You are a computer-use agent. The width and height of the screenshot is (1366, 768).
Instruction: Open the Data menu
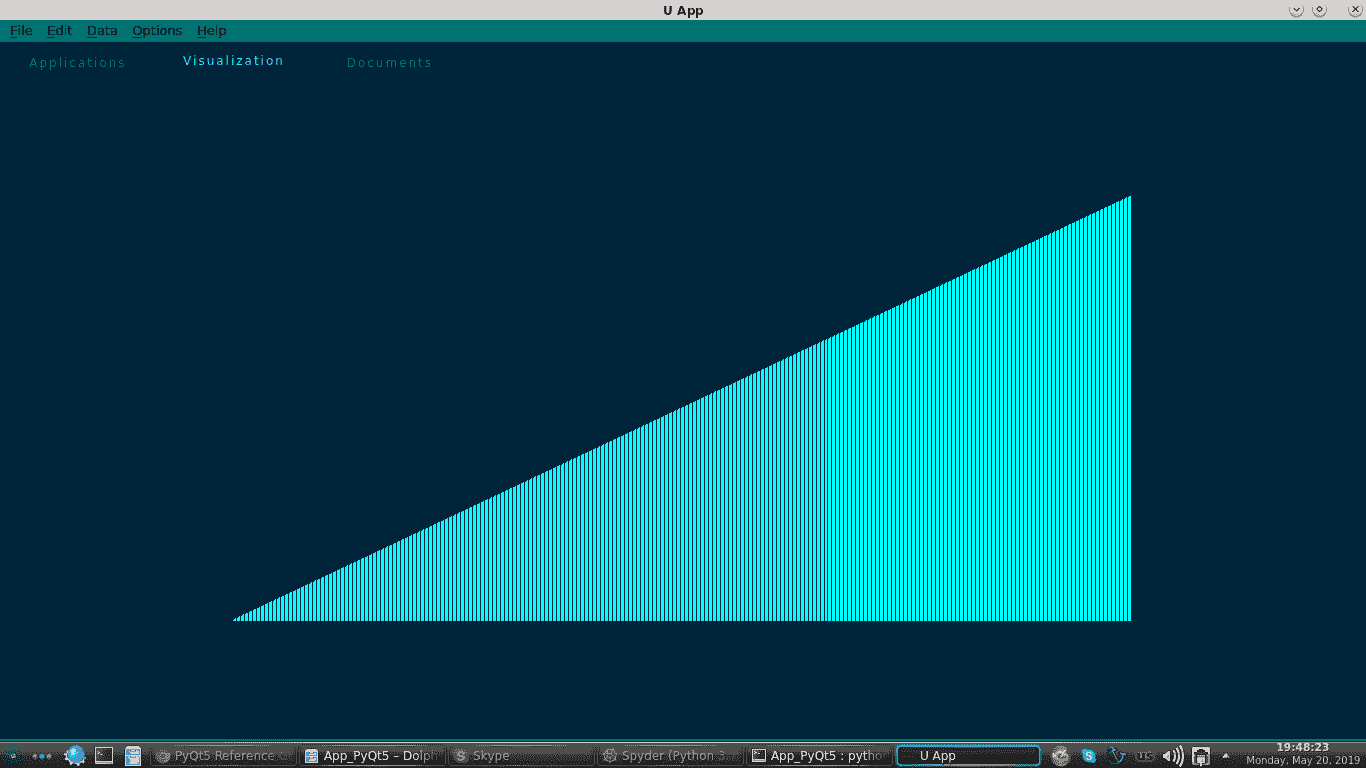tap(102, 31)
